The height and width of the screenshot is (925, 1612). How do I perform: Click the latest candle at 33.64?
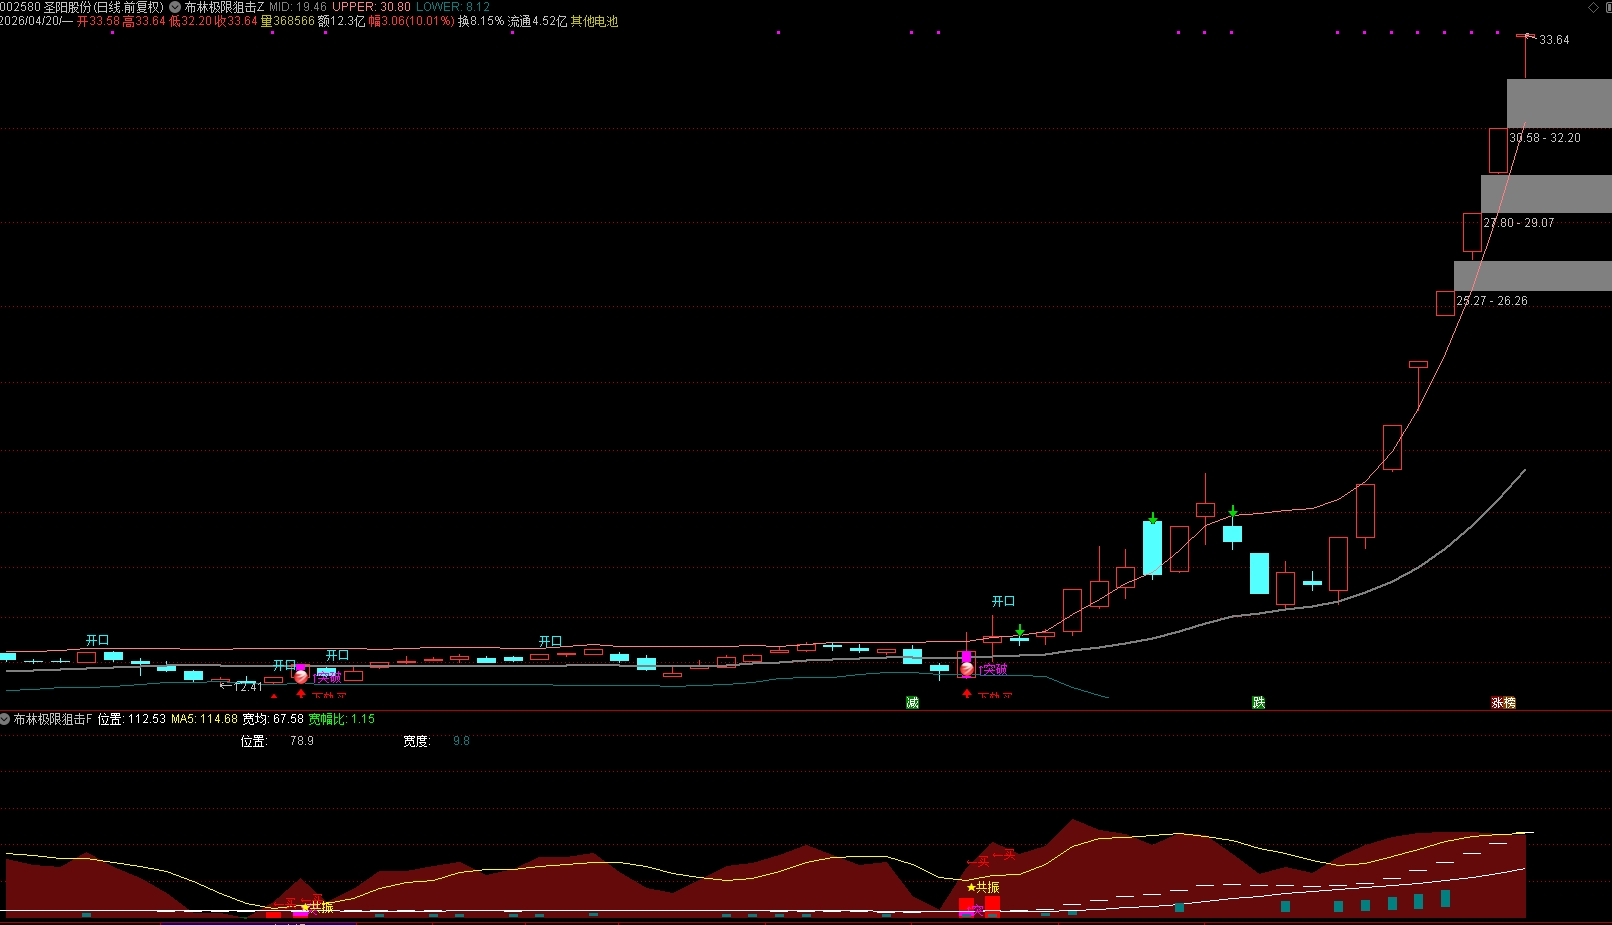point(1525,55)
